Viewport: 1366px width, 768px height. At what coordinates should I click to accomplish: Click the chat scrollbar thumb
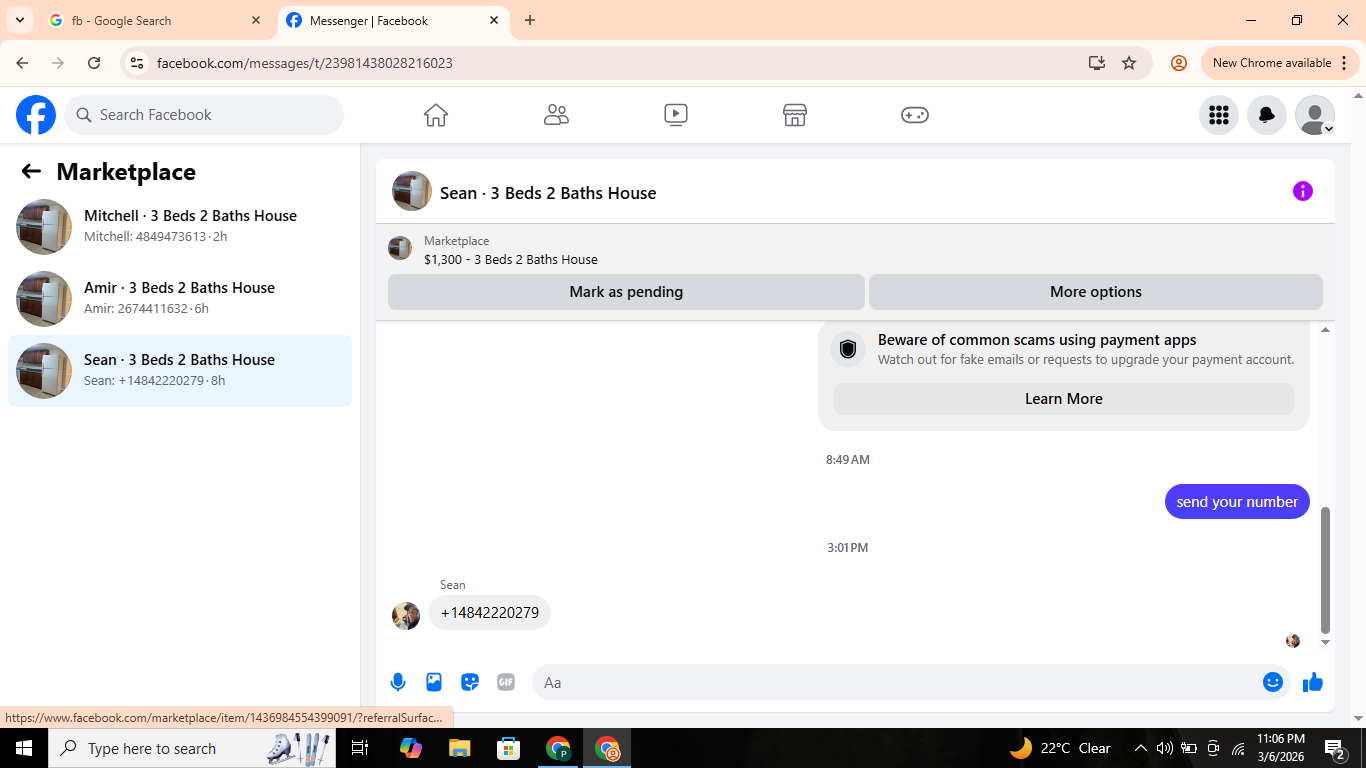click(1326, 570)
